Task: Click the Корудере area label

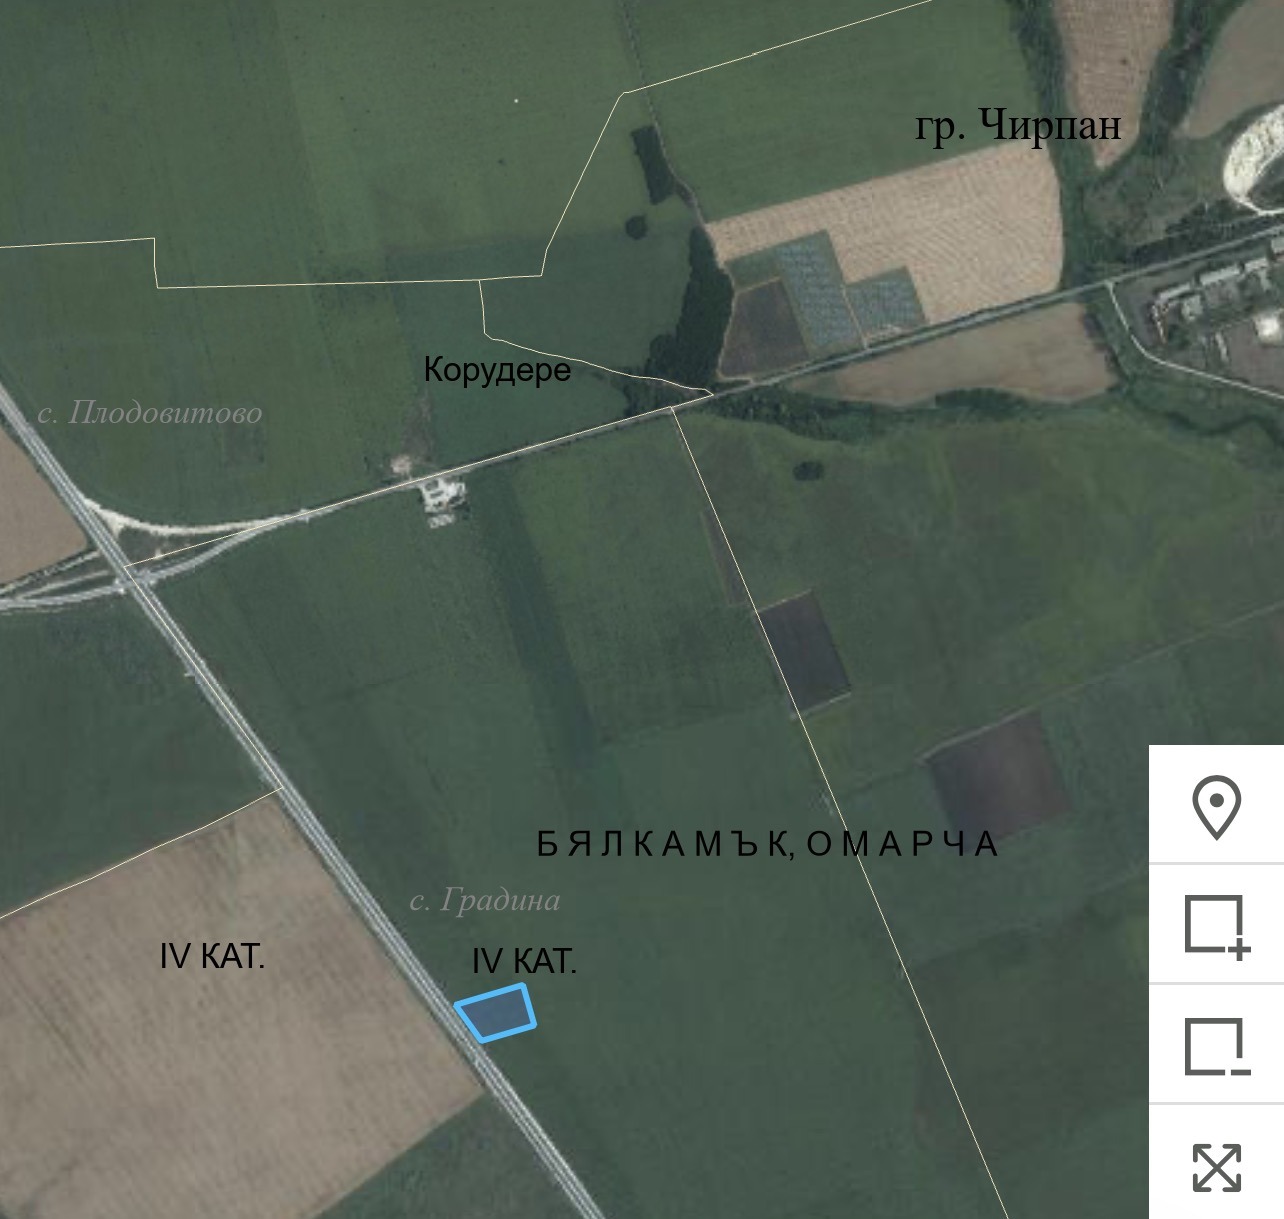Action: (497, 369)
